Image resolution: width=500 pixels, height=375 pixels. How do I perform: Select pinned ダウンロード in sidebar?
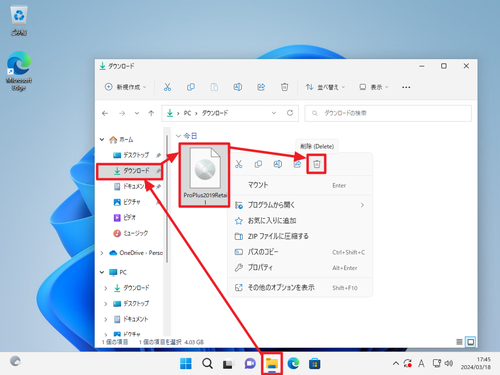(129, 171)
